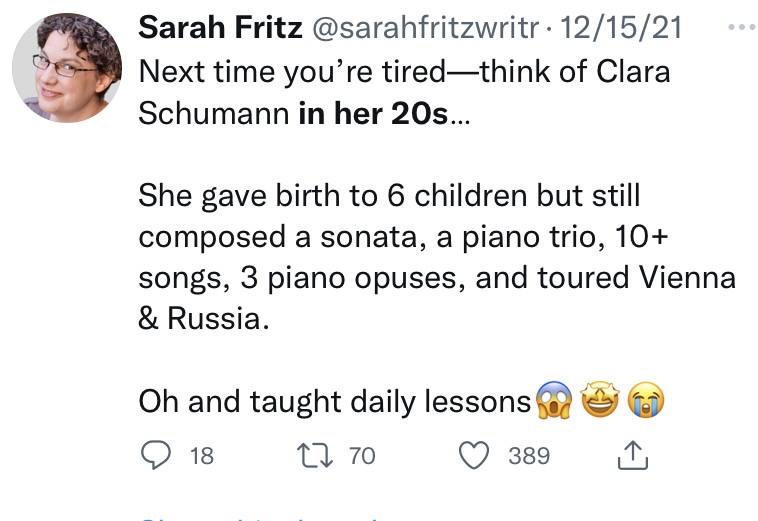Viewport: 758px width, 521px height.
Task: Click the like count 389
Action: point(529,456)
